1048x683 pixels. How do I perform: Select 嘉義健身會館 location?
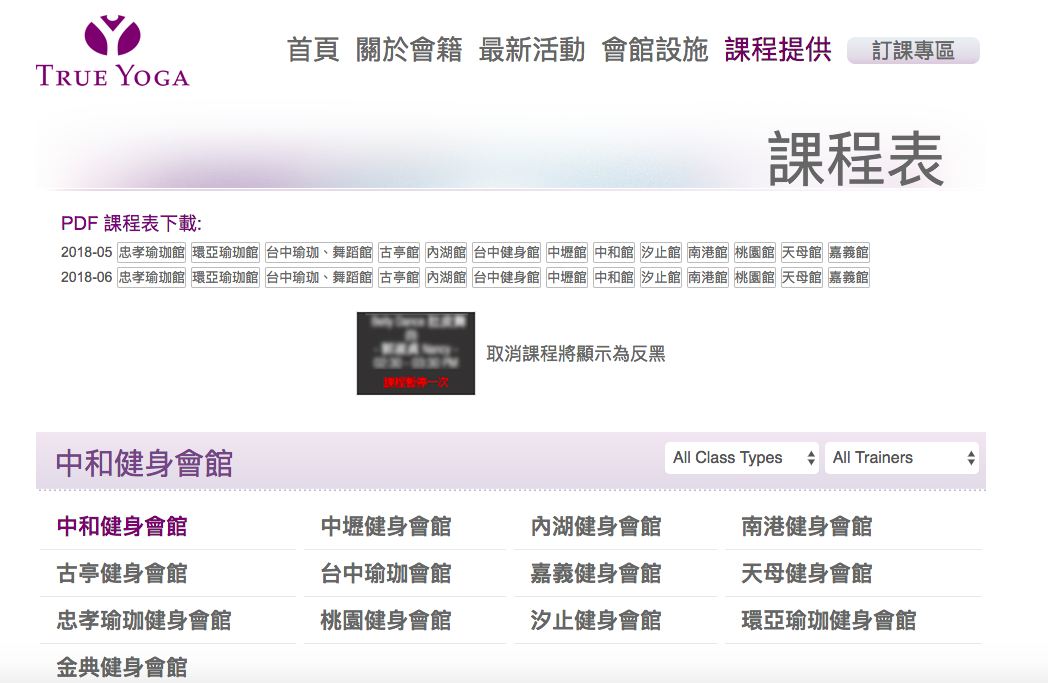click(x=596, y=573)
